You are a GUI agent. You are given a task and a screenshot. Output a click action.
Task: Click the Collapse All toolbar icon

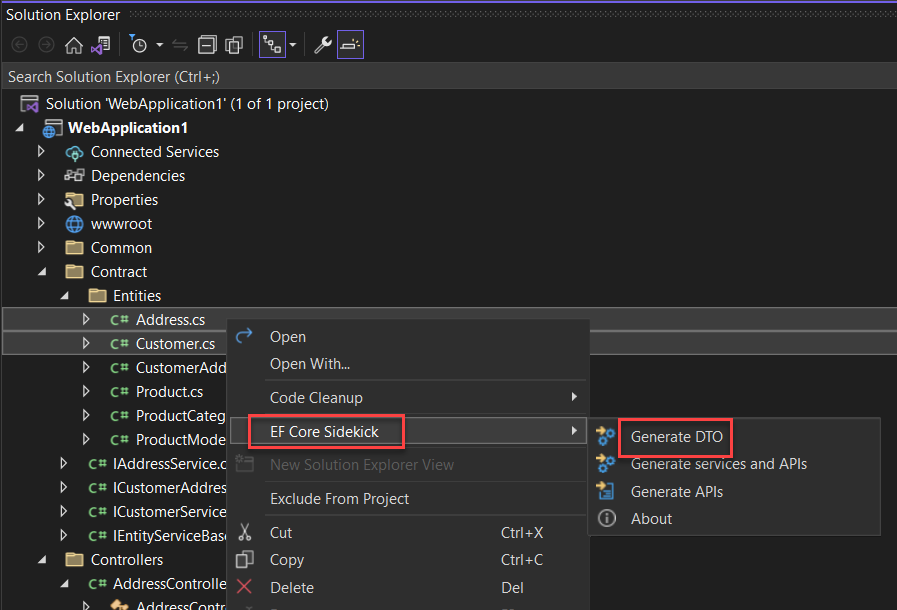(207, 45)
